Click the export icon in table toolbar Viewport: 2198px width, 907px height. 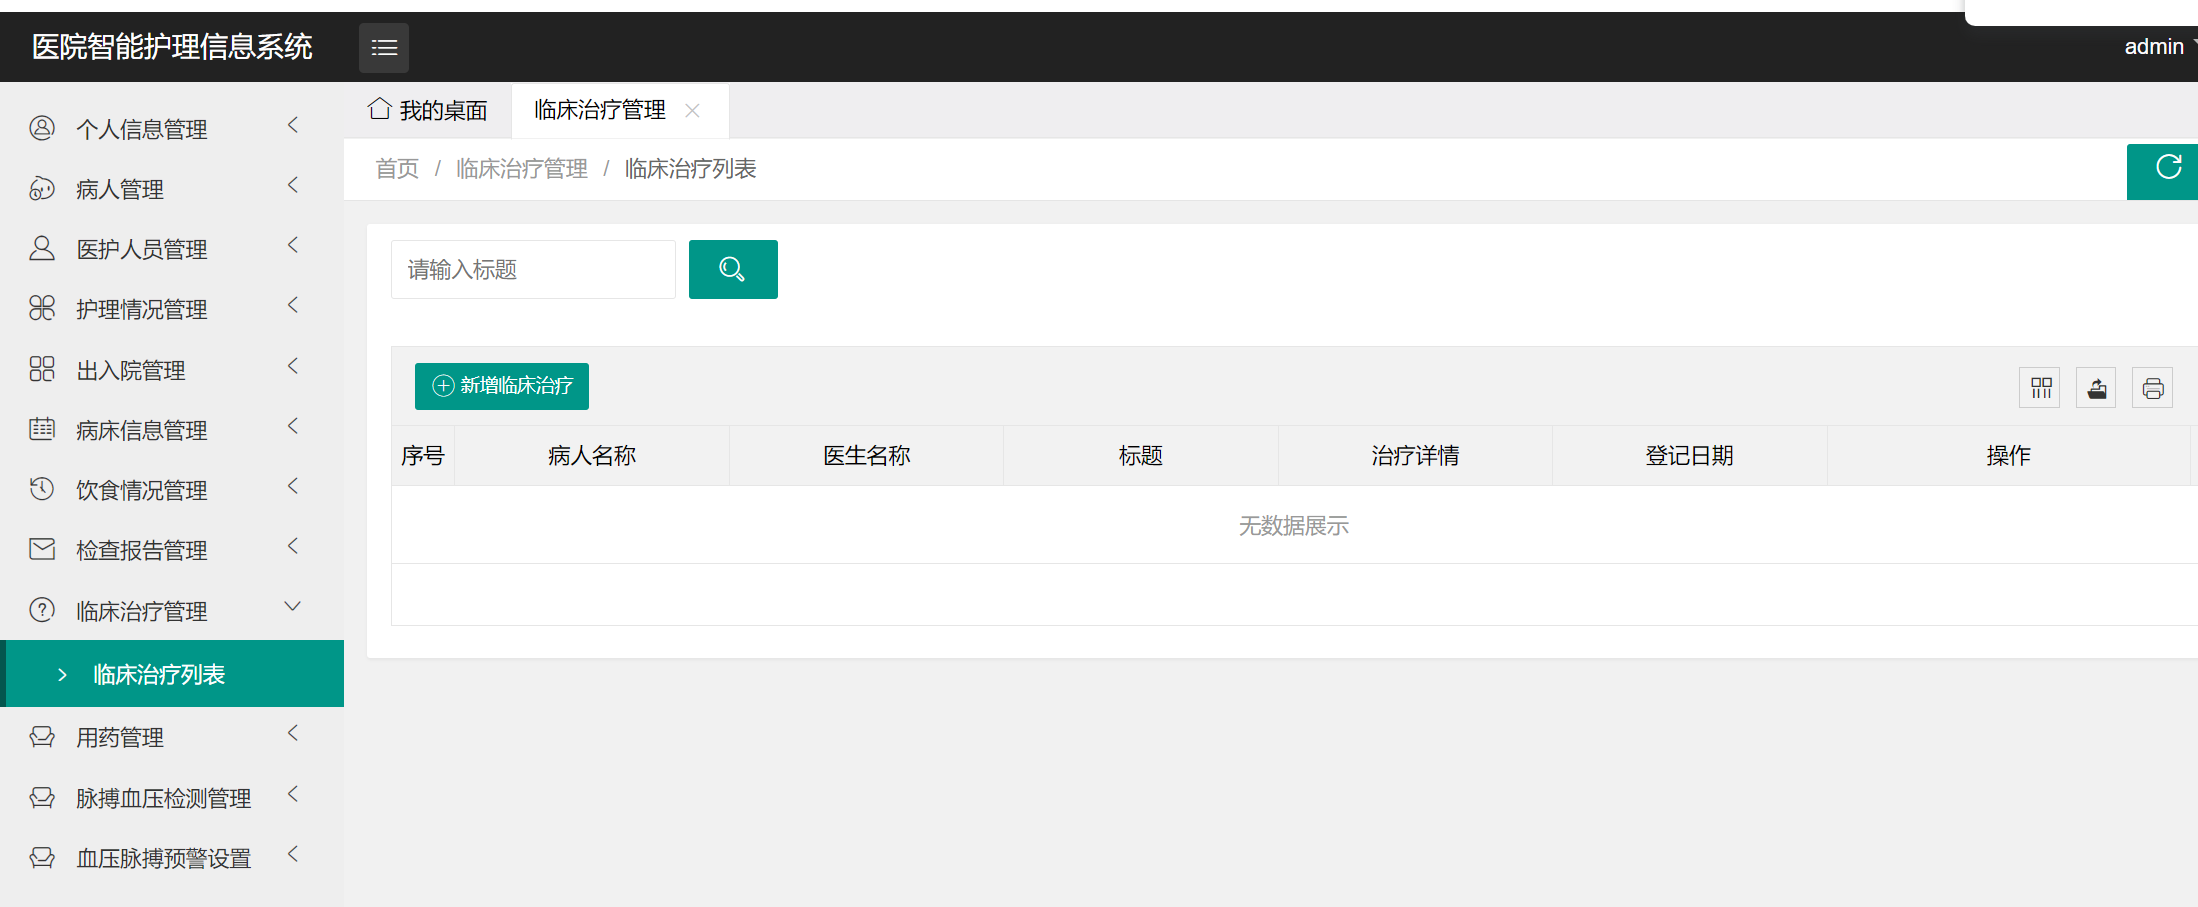(2096, 388)
